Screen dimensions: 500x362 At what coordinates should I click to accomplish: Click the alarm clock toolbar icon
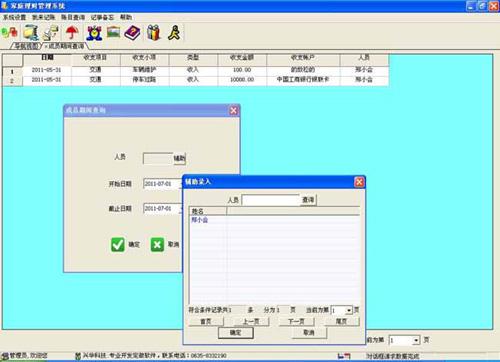pos(94,33)
